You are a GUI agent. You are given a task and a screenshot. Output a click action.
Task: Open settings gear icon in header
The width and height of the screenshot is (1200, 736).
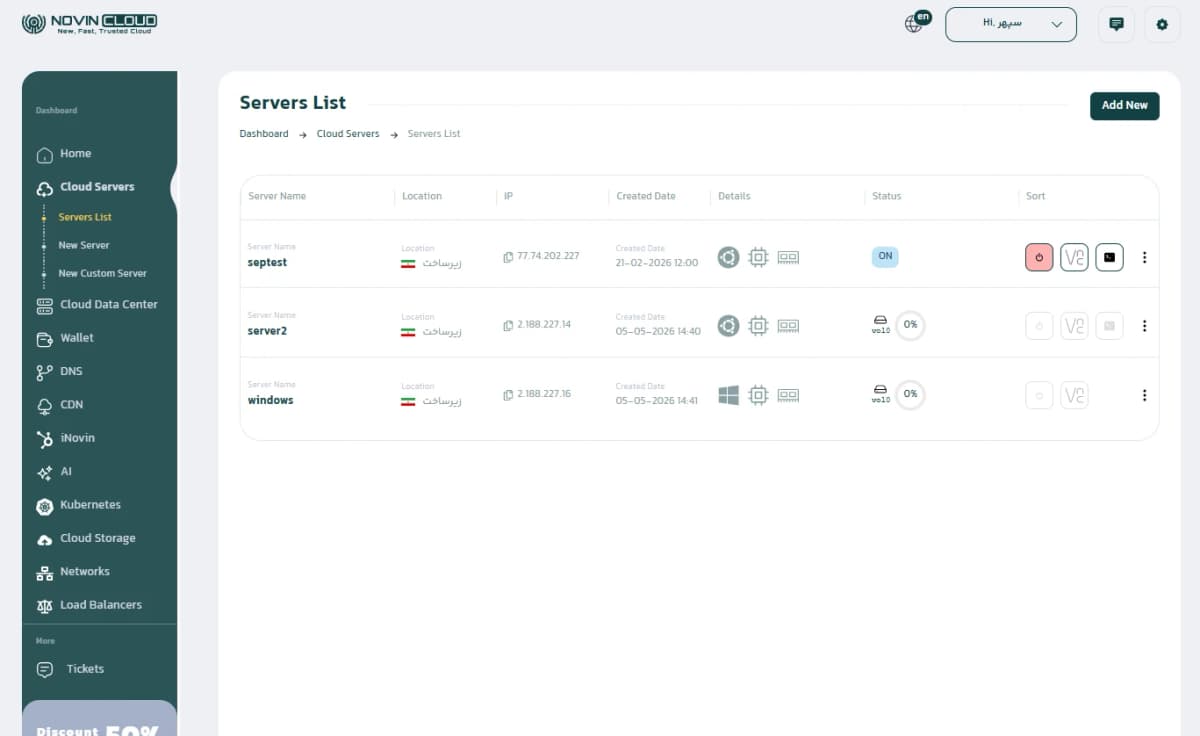coord(1162,24)
